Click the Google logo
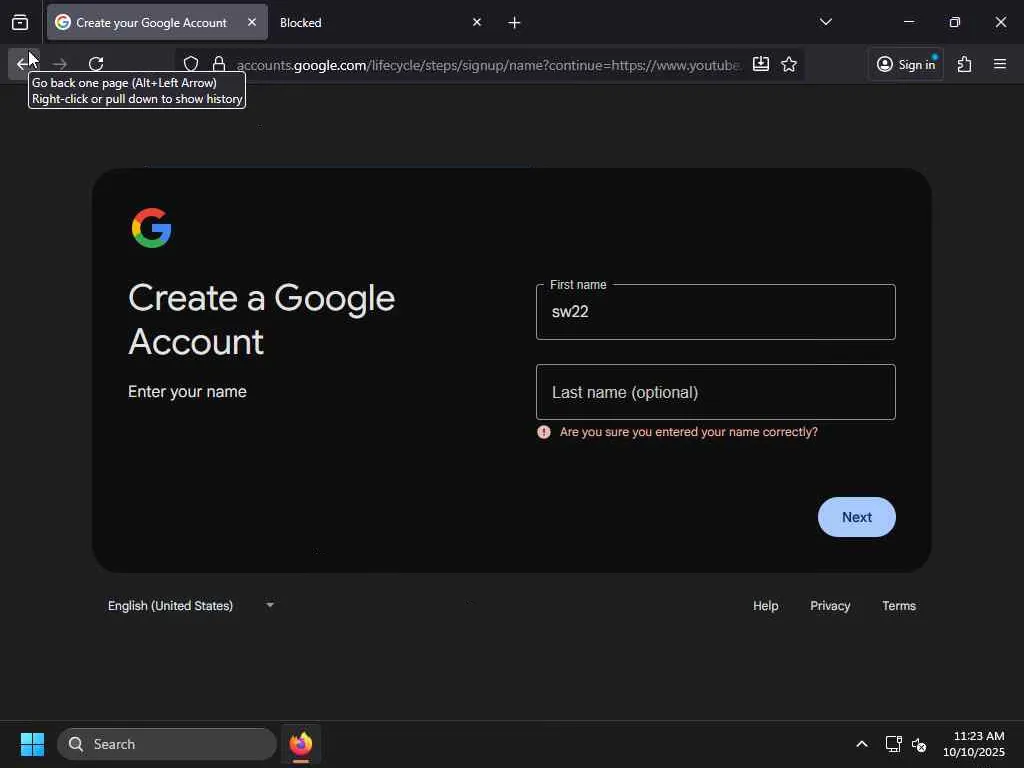This screenshot has height=768, width=1024. click(x=152, y=228)
